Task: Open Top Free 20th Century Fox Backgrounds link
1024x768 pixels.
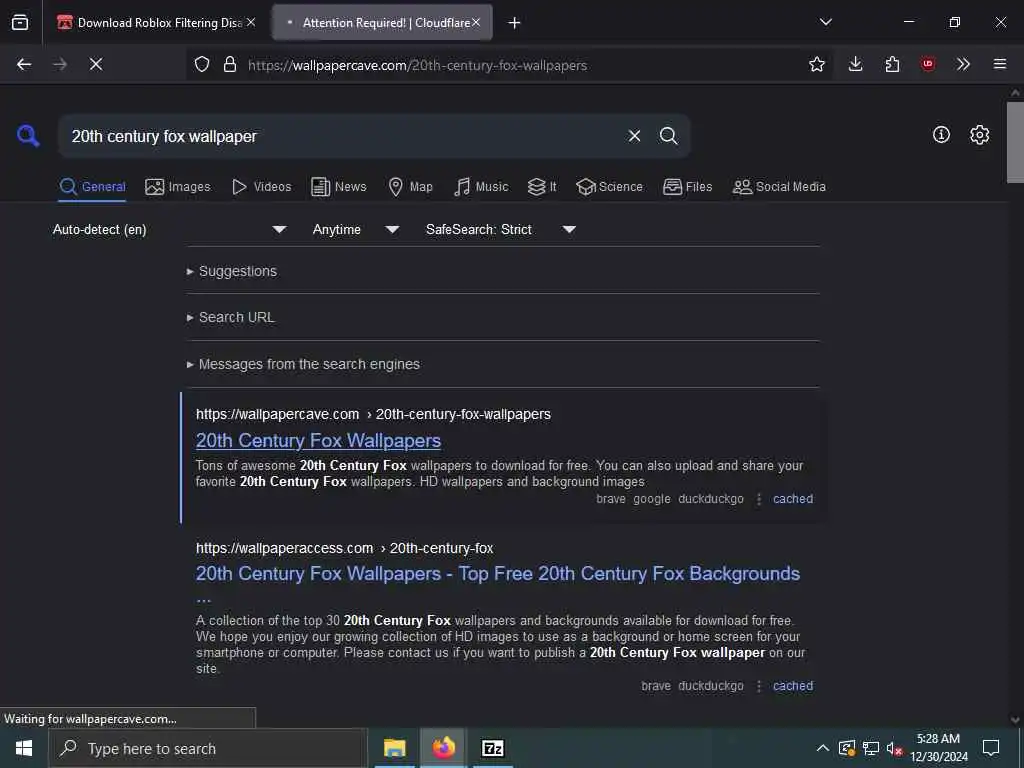Action: click(498, 574)
